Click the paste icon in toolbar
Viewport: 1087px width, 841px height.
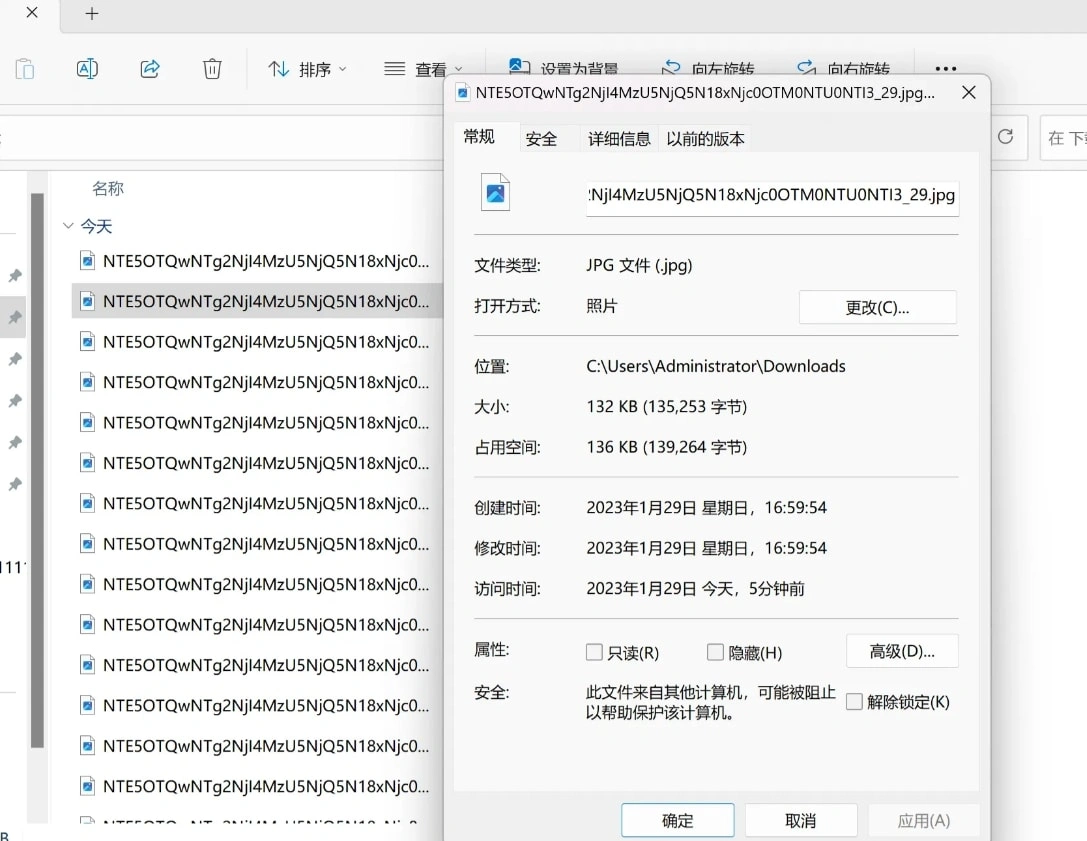click(24, 69)
